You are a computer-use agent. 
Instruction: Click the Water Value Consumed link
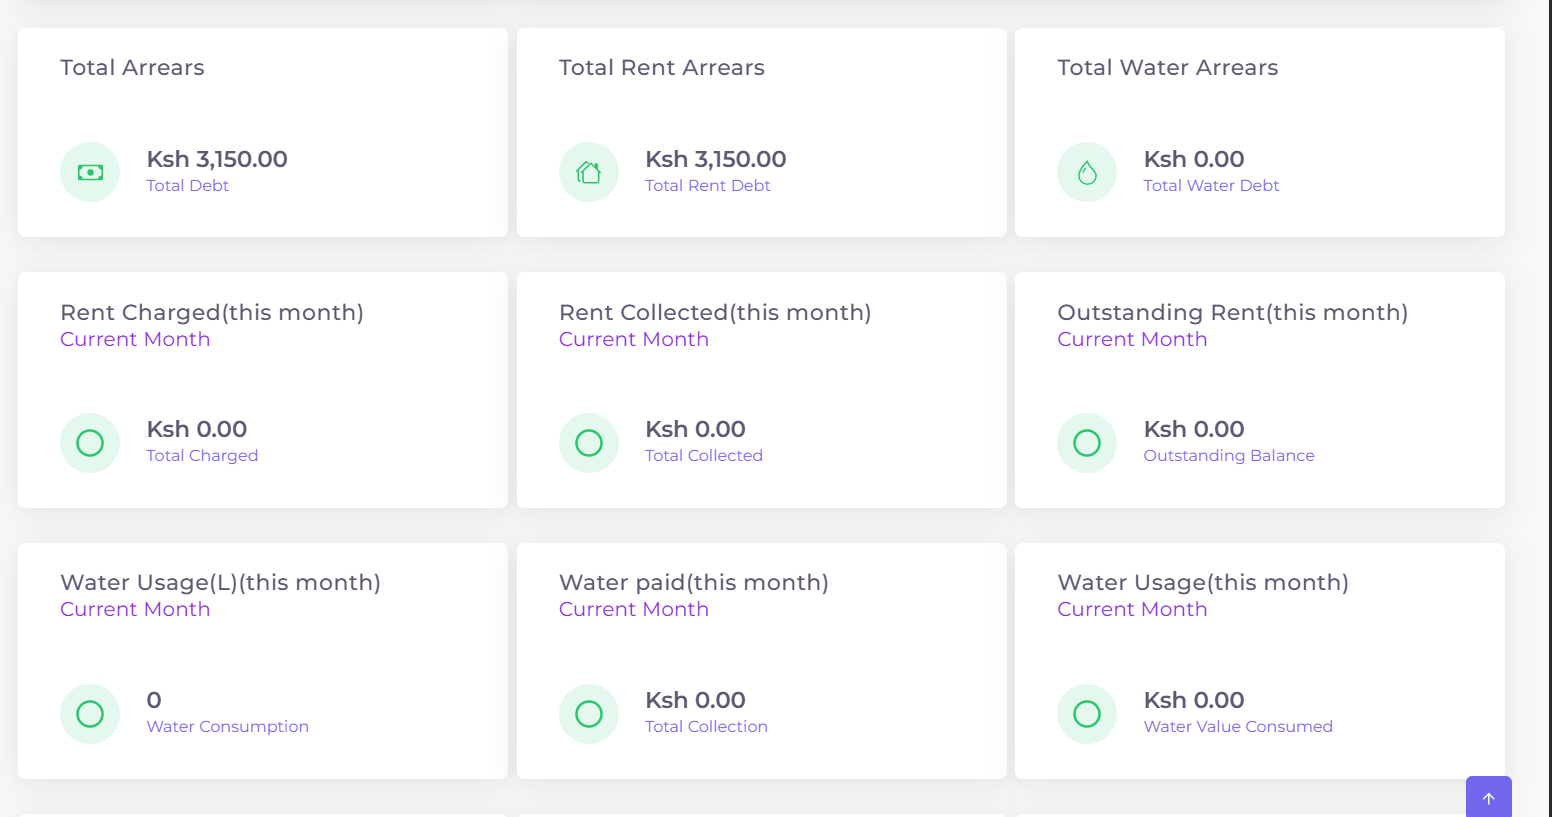tap(1237, 726)
